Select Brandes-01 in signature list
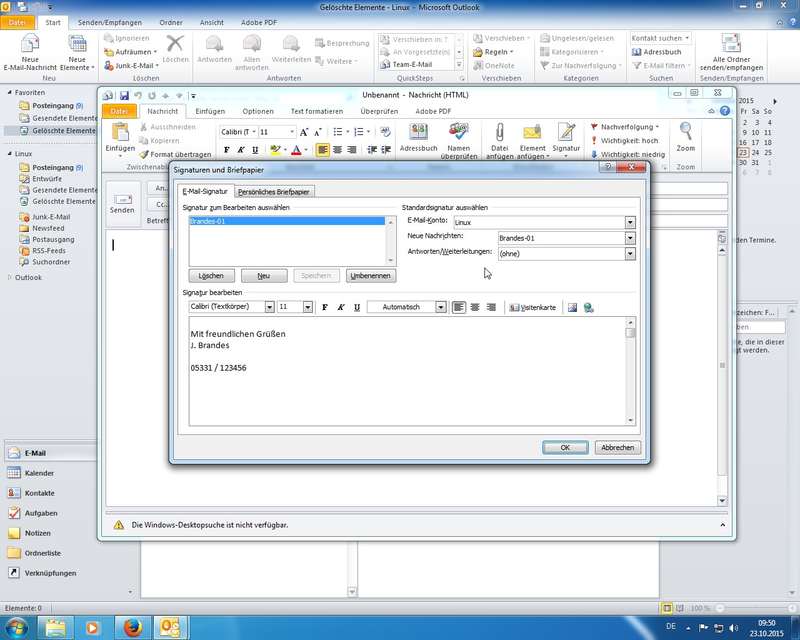 click(287, 221)
